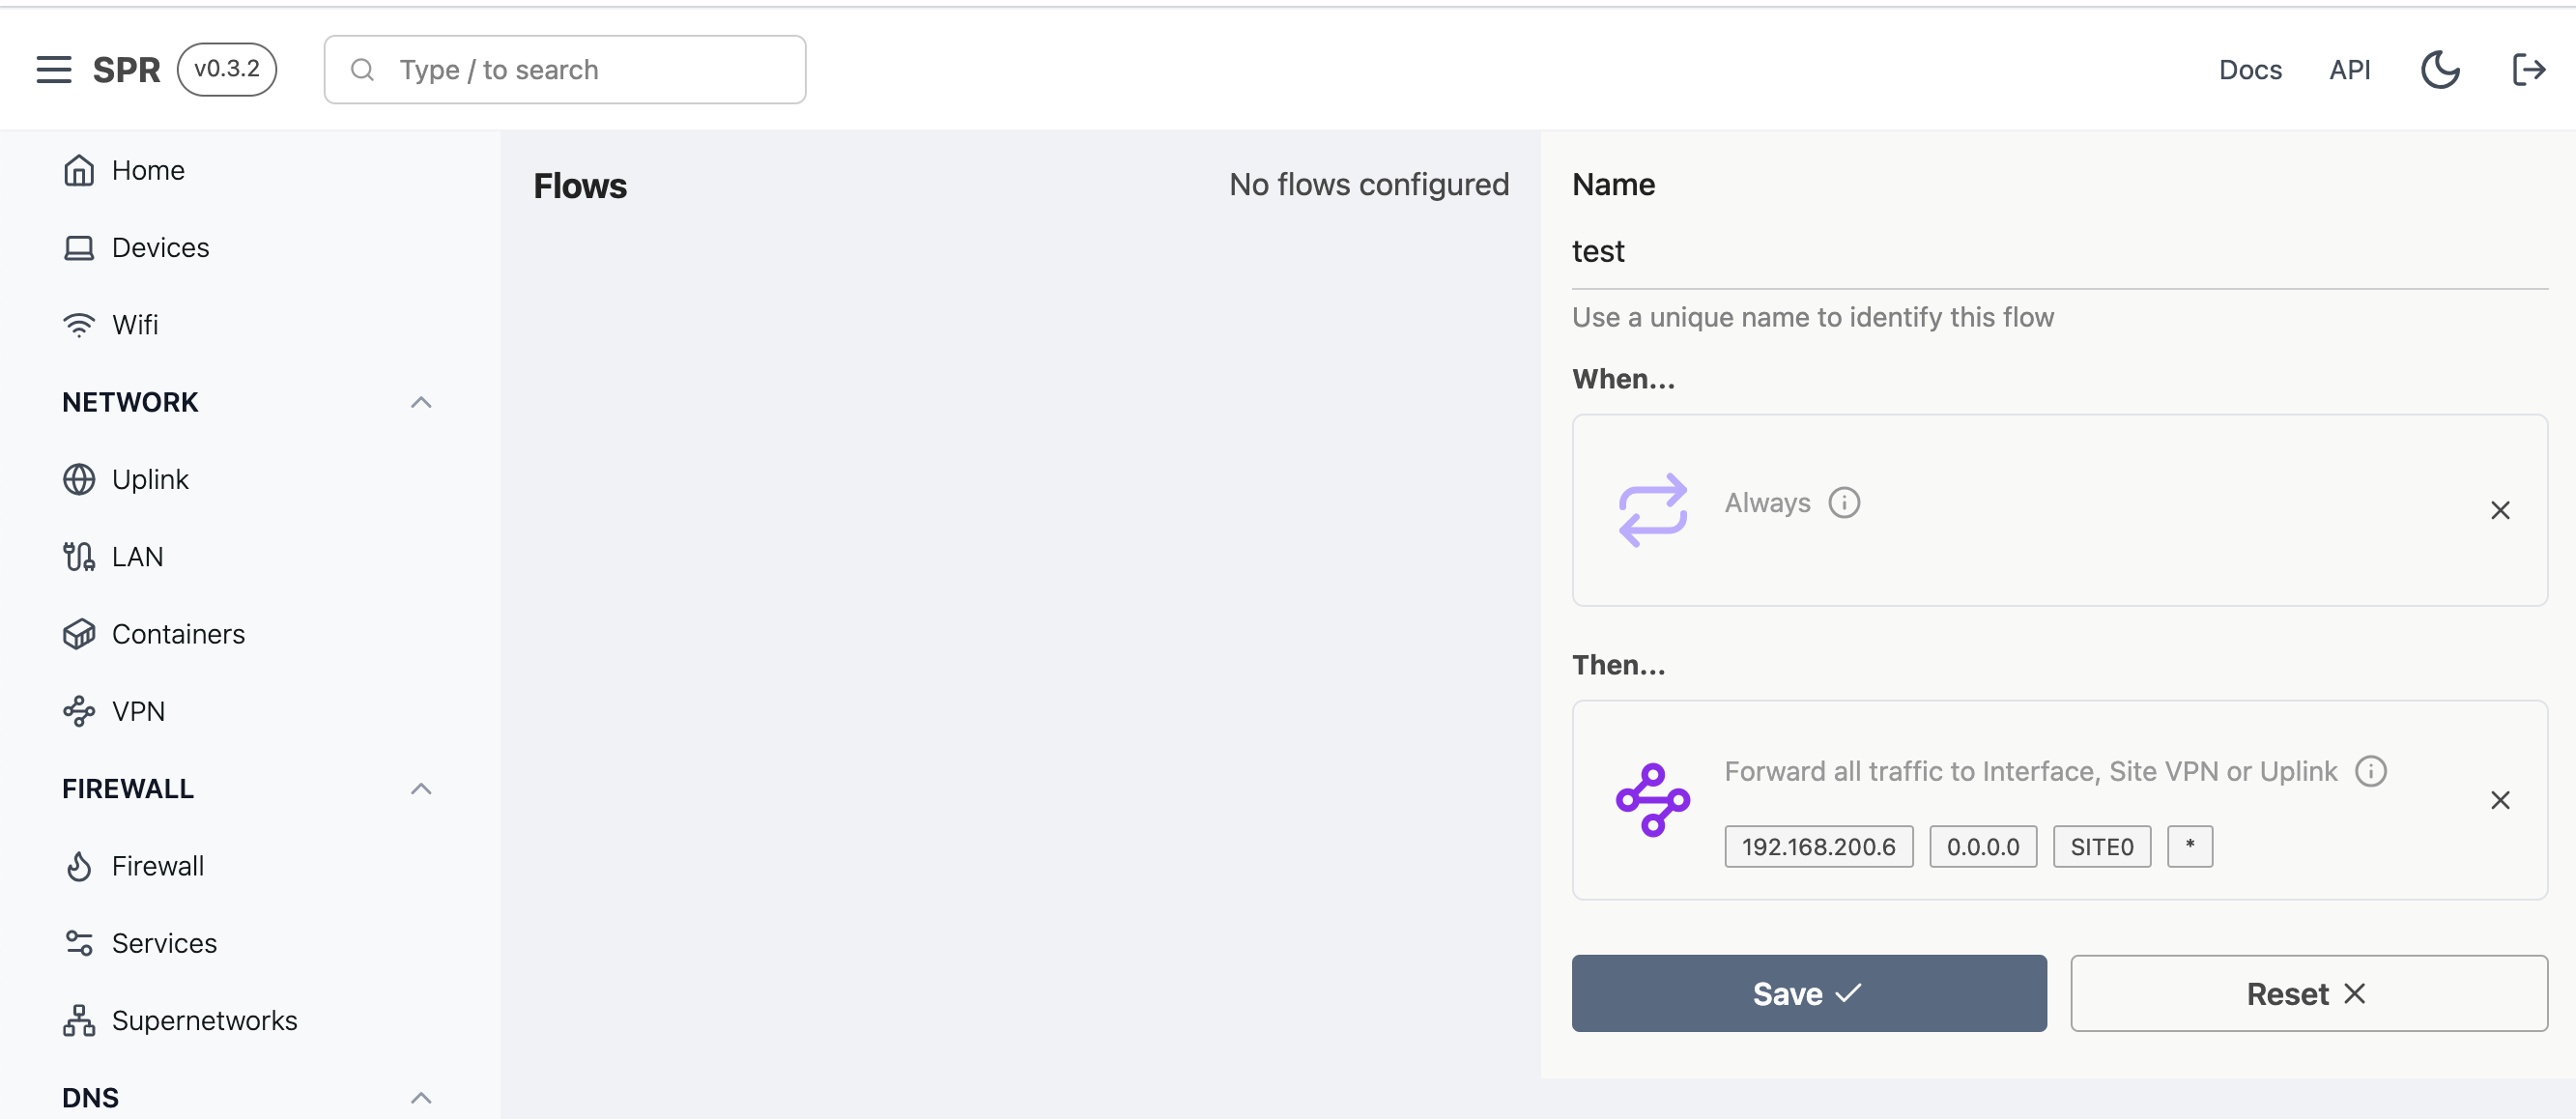Toggle dark mode with the moon icon
The height and width of the screenshot is (1119, 2576).
pyautogui.click(x=2439, y=70)
